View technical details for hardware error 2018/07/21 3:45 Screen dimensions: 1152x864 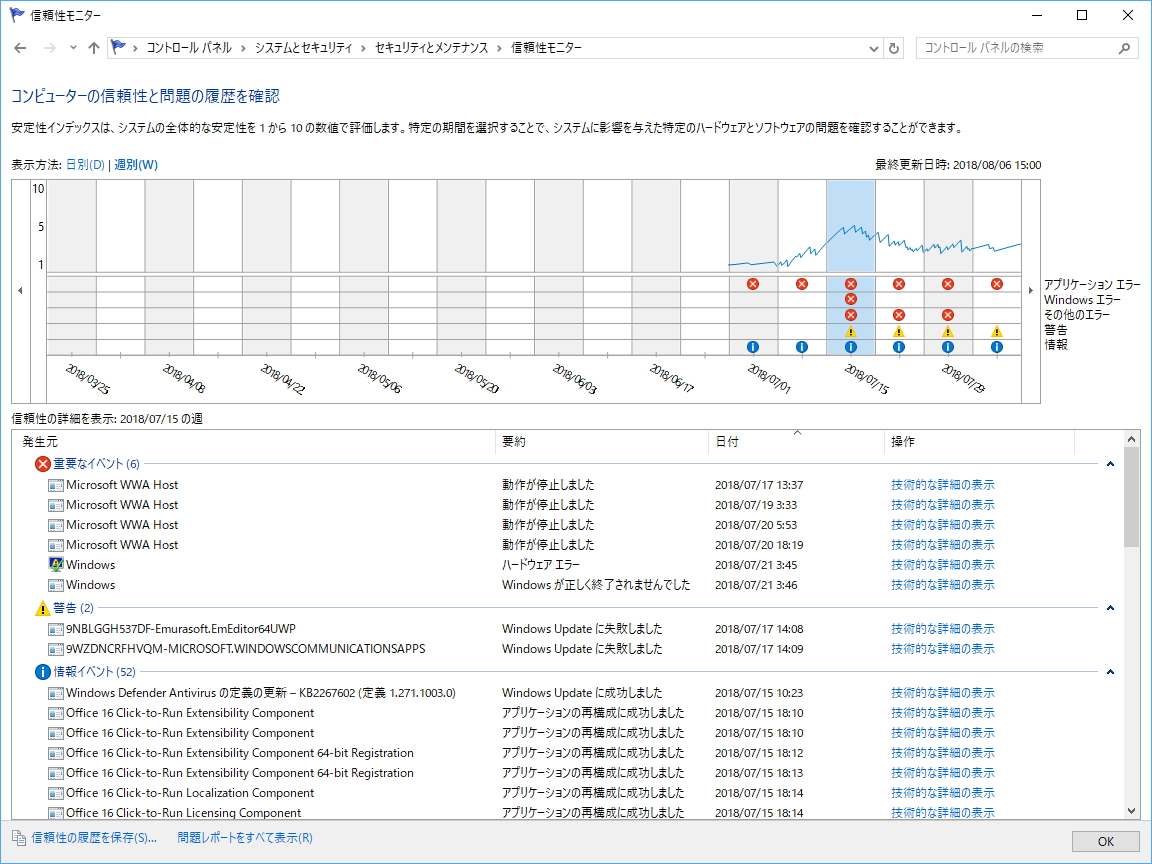(x=943, y=565)
